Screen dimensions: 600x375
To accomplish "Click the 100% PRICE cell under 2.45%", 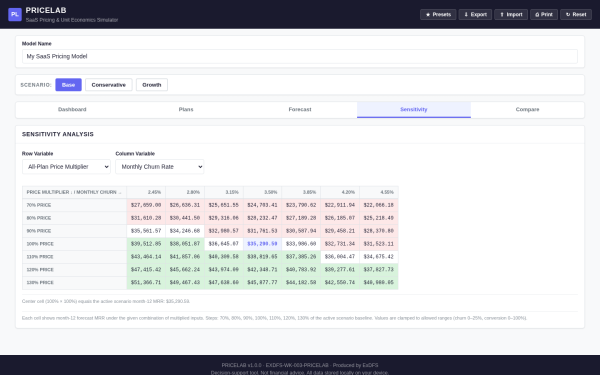I will (146, 244).
